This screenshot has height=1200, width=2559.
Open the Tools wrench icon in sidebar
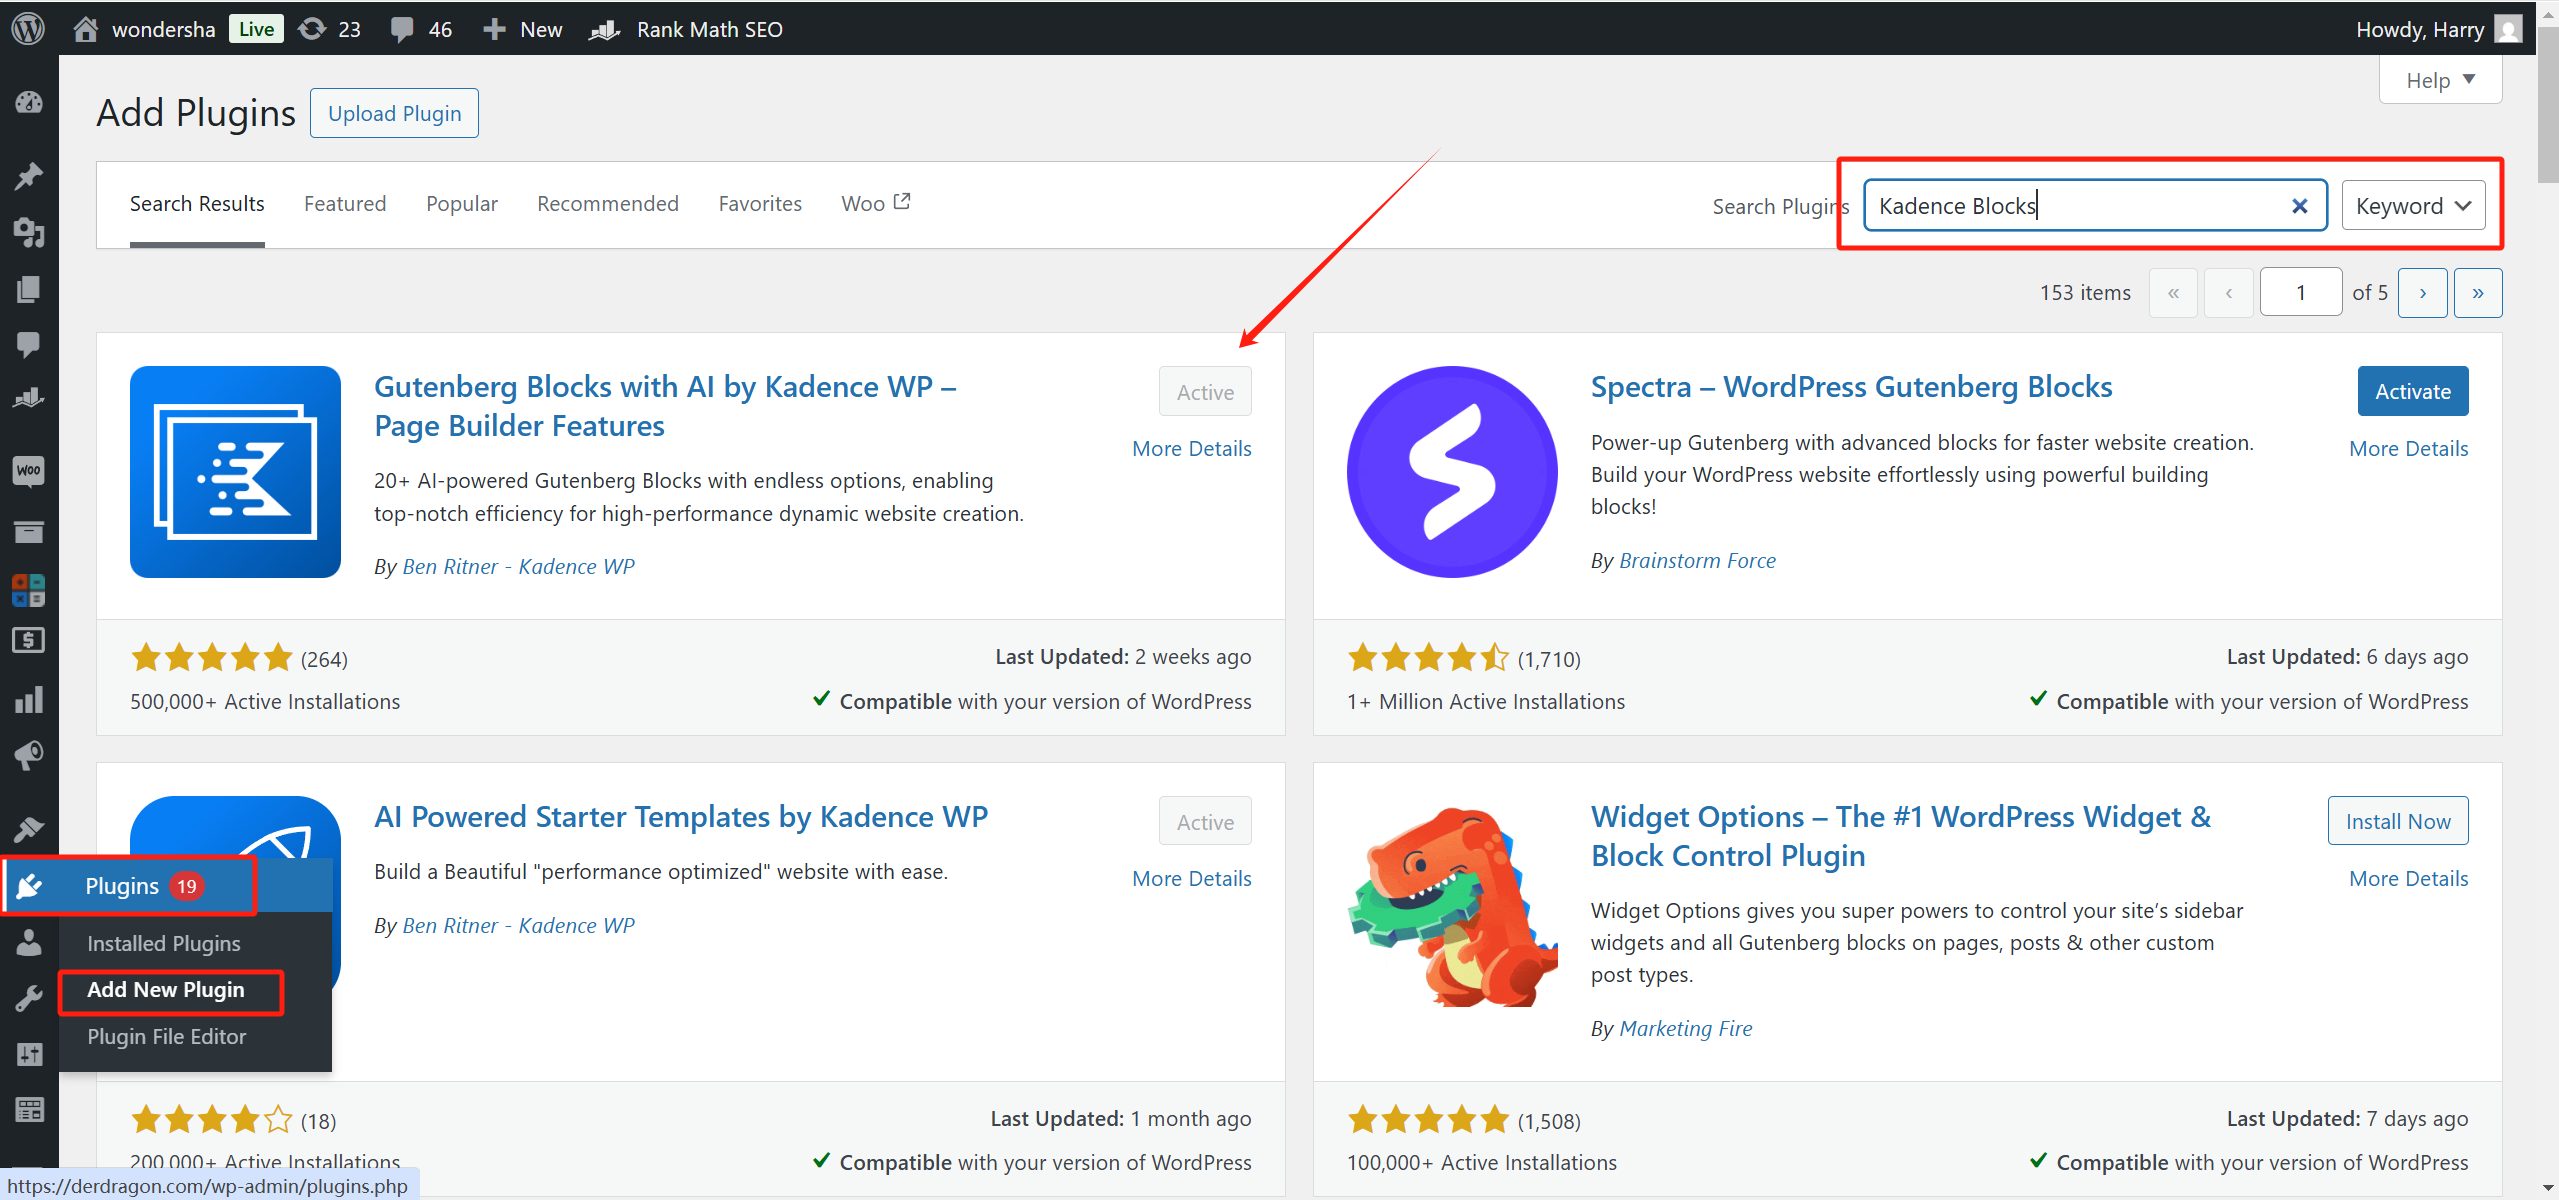(x=29, y=998)
